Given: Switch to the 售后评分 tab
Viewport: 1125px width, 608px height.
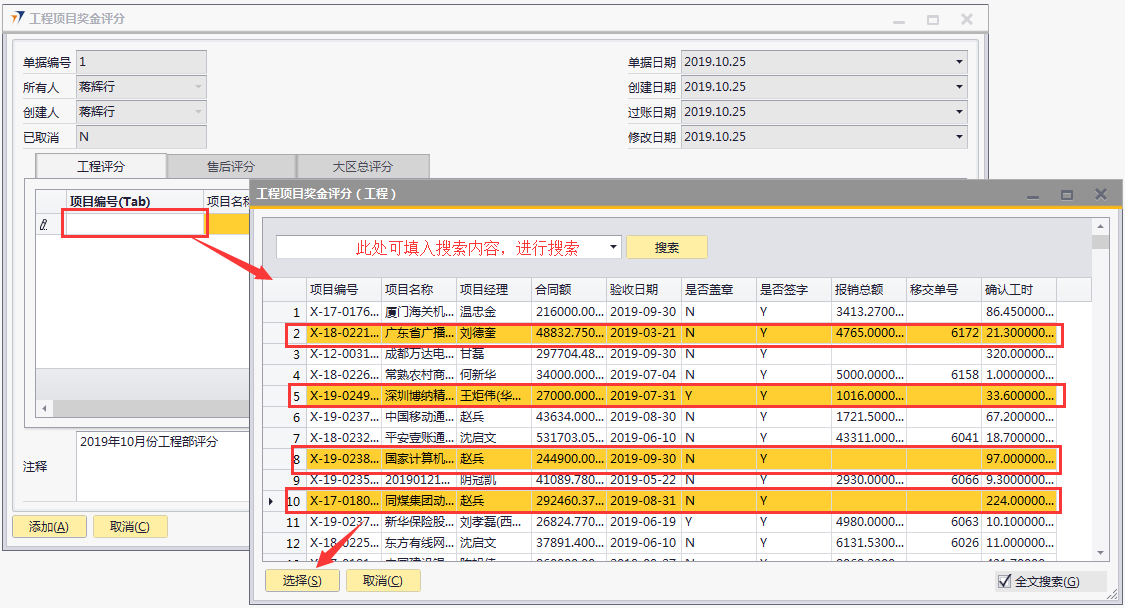Looking at the screenshot, I should click(231, 167).
